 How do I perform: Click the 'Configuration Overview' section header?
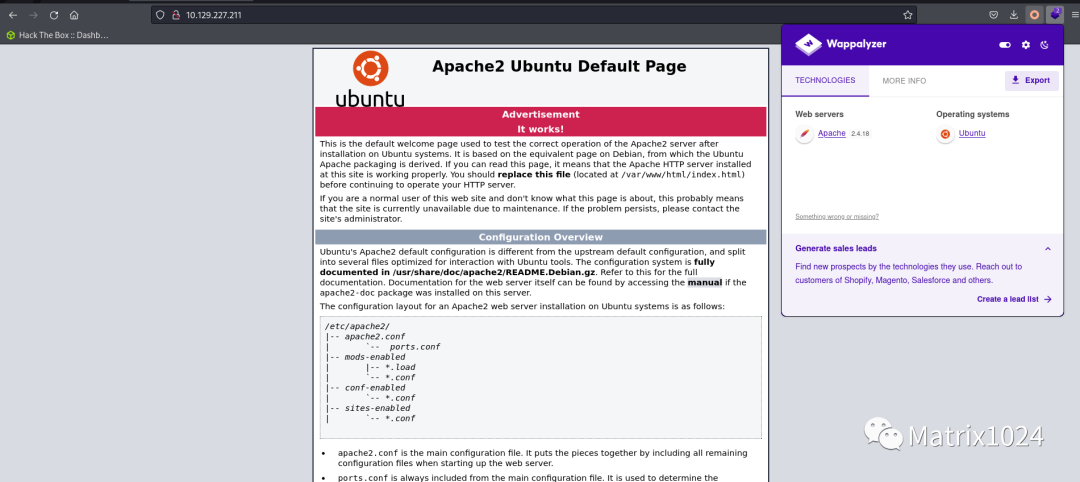[541, 238]
